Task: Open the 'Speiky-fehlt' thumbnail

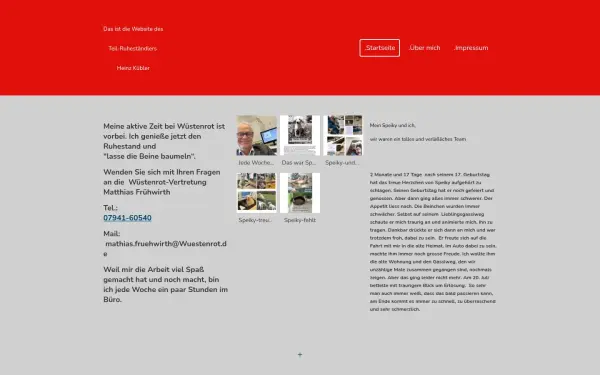Action: (x=300, y=193)
